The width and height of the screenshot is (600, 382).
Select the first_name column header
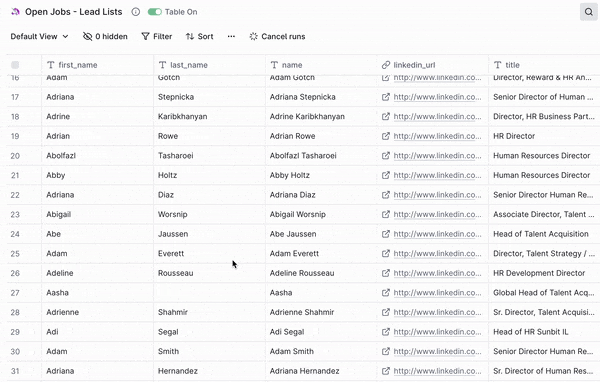pos(97,65)
